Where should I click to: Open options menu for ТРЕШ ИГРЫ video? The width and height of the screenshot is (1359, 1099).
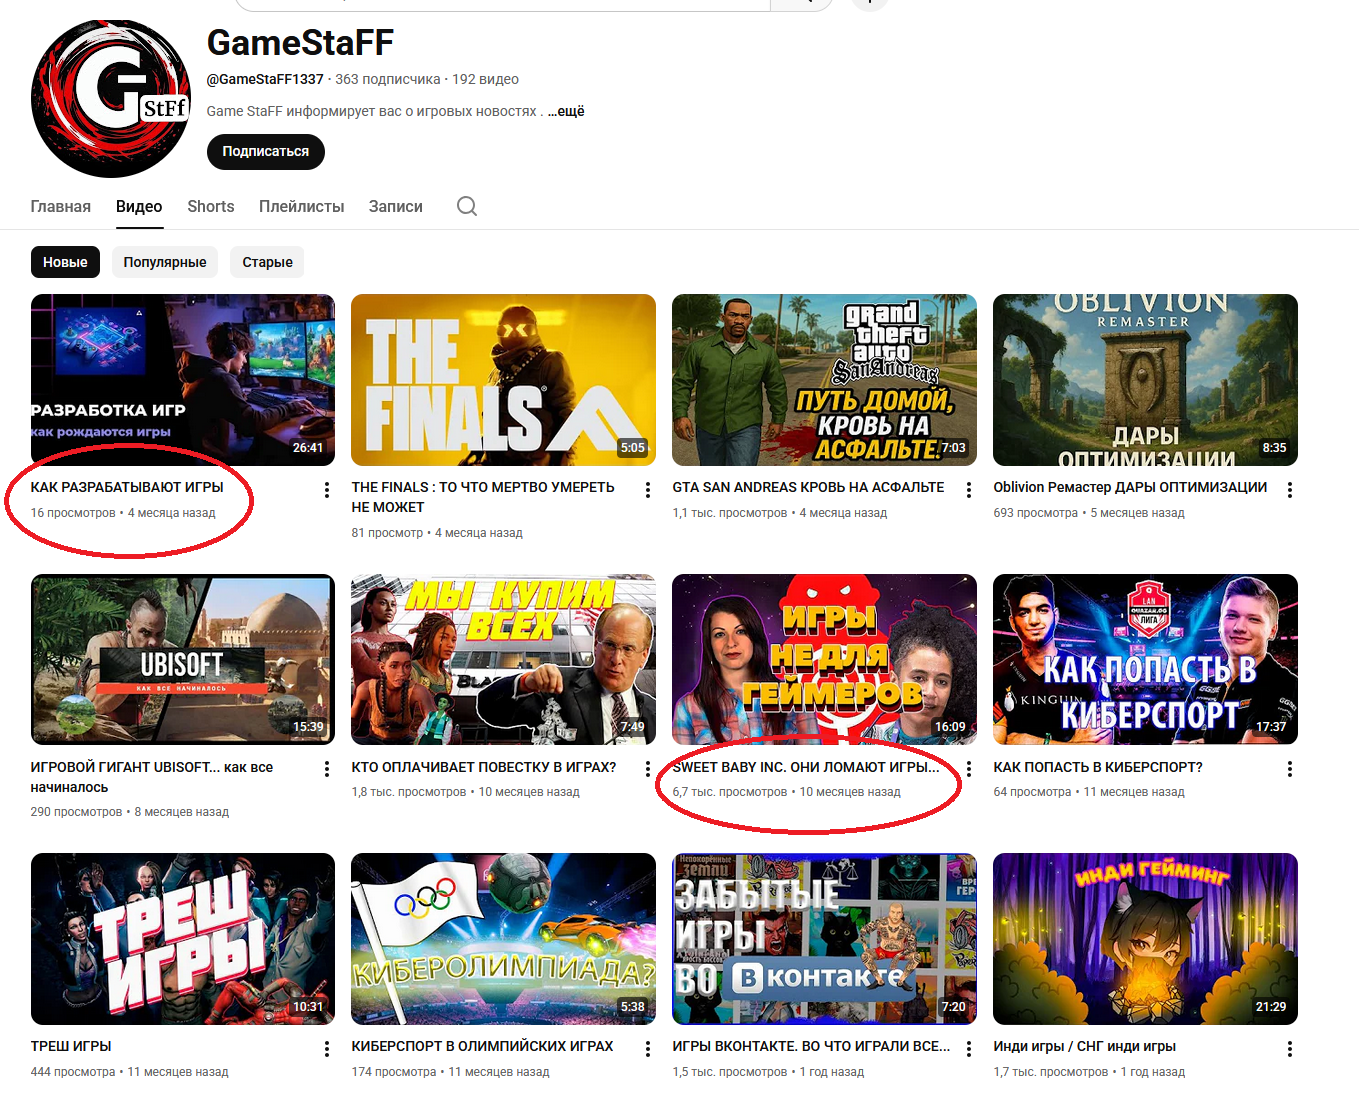coord(326,1049)
